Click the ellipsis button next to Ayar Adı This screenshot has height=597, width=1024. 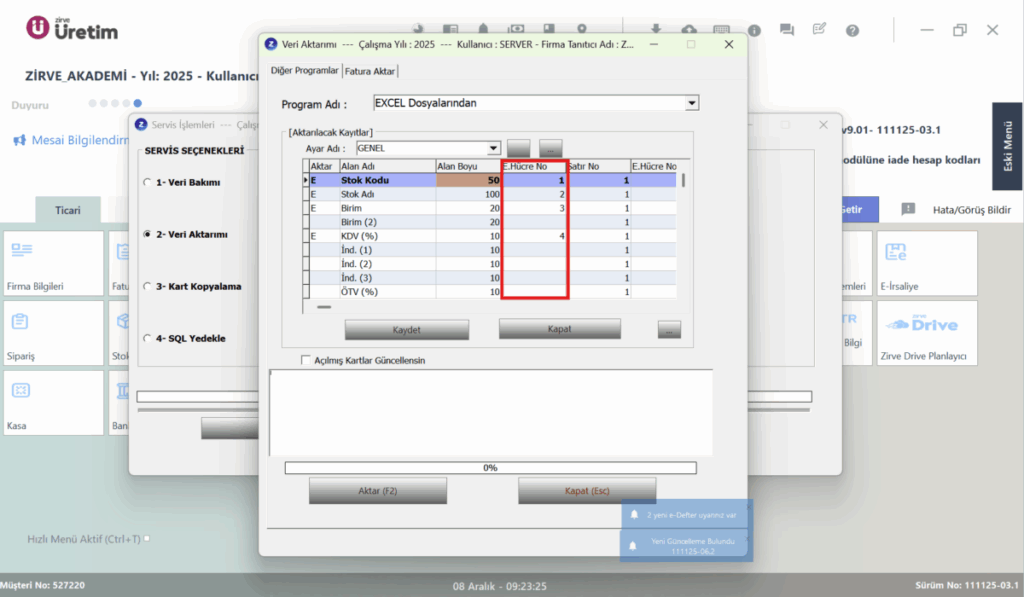pyautogui.click(x=551, y=148)
